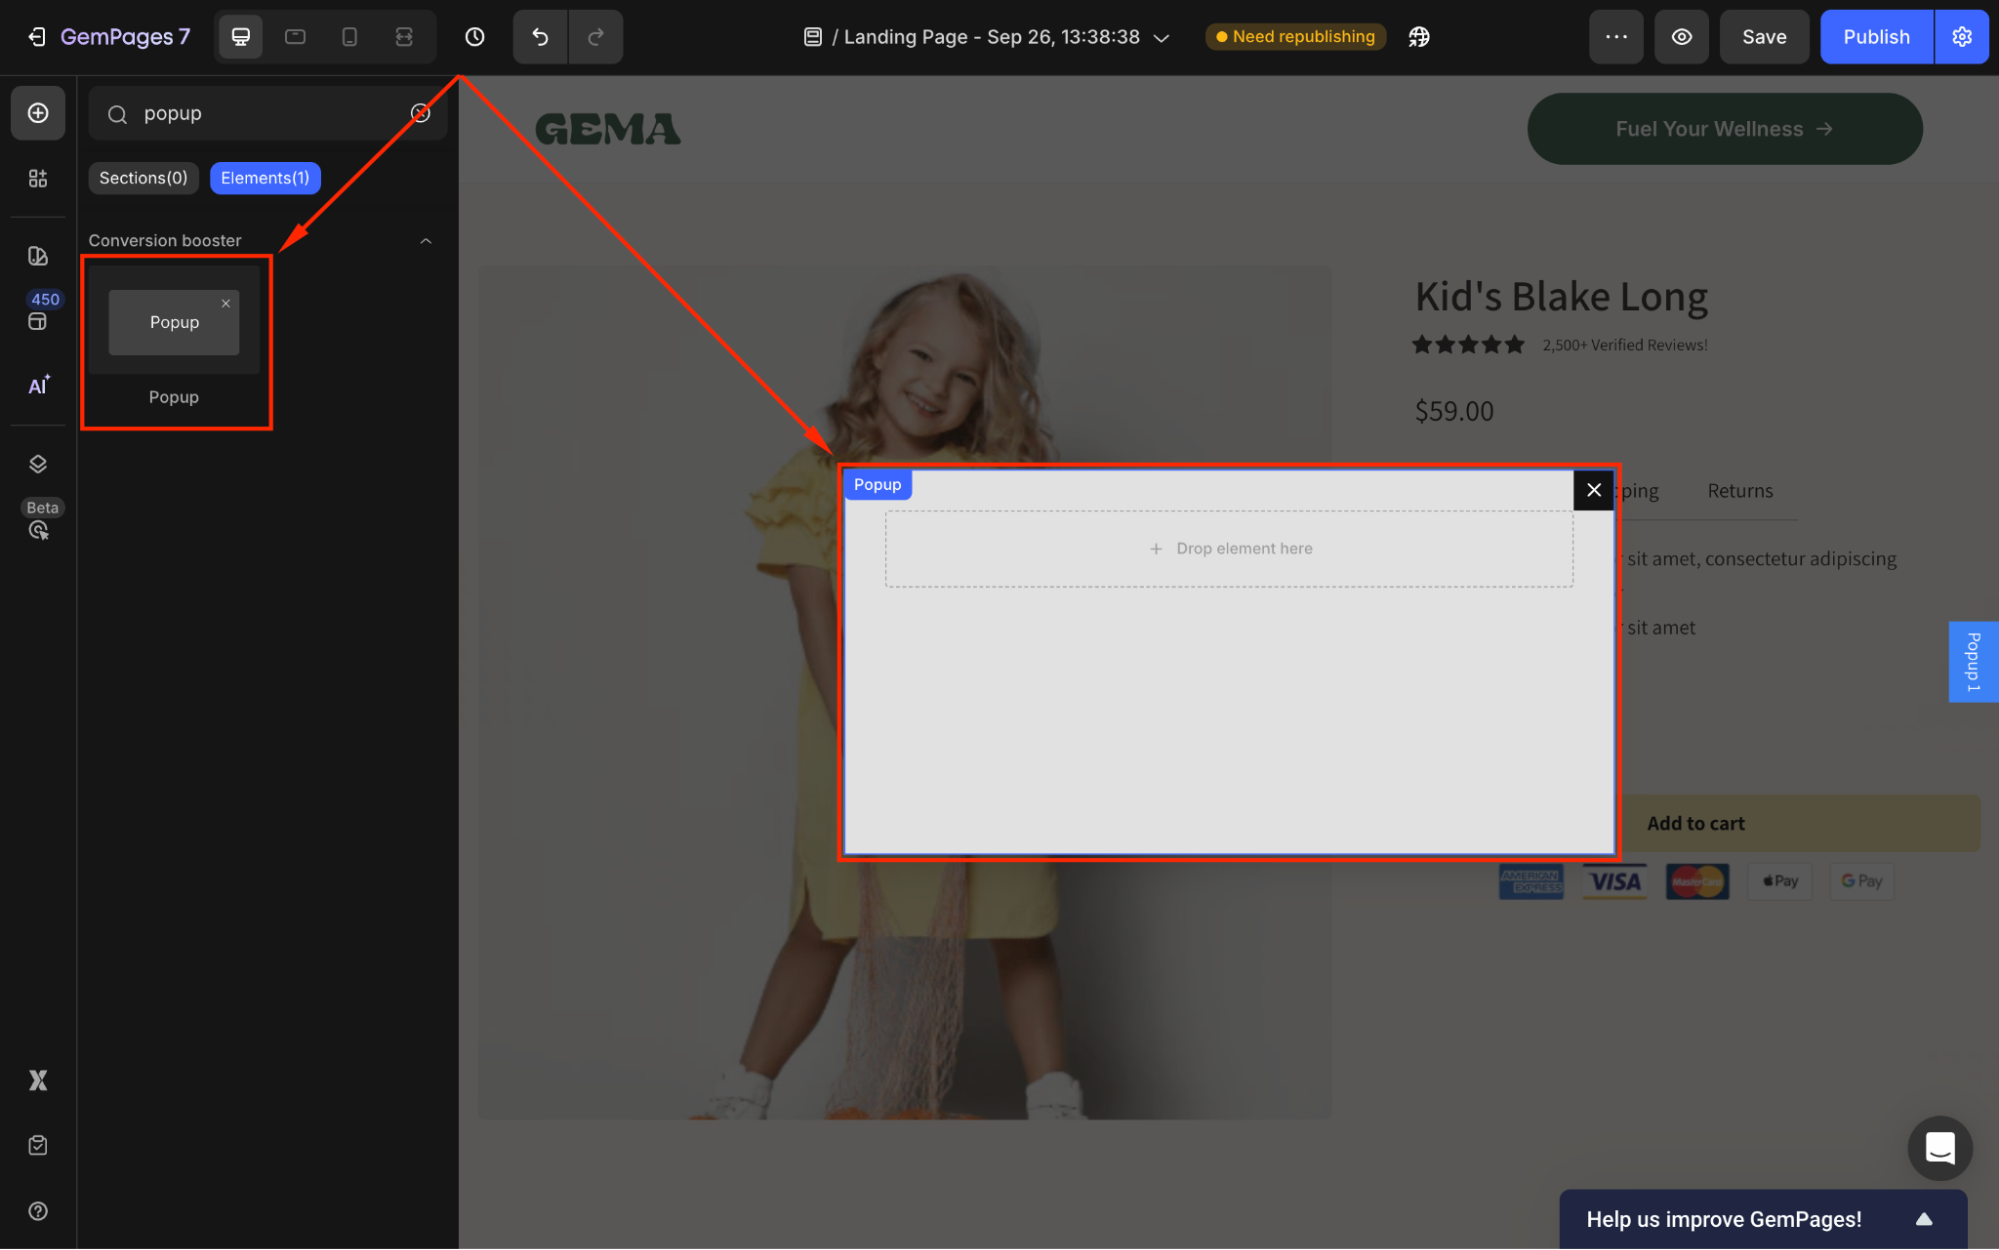Image resolution: width=1999 pixels, height=1250 pixels.
Task: Click the add element plus icon
Action: click(38, 113)
